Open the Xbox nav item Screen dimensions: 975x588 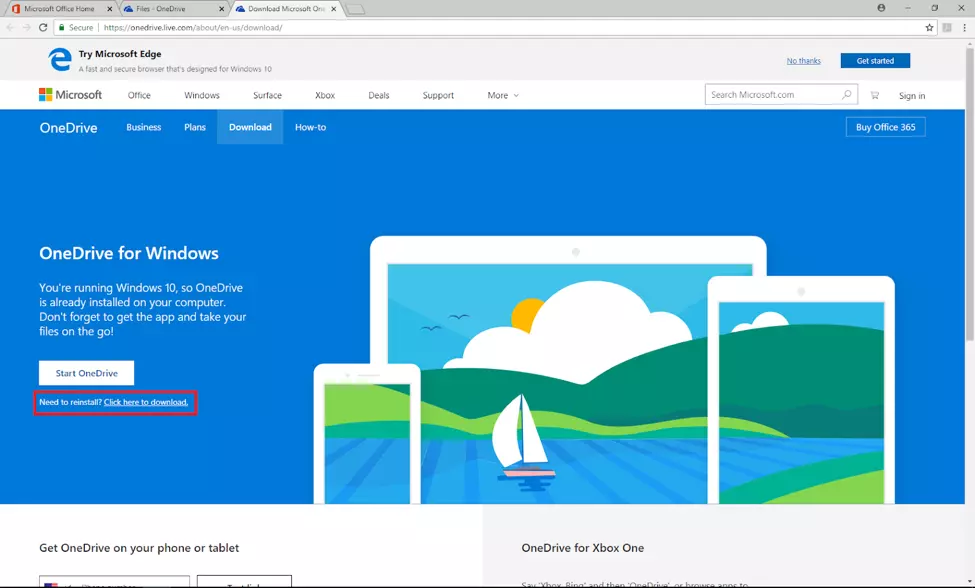[x=325, y=95]
